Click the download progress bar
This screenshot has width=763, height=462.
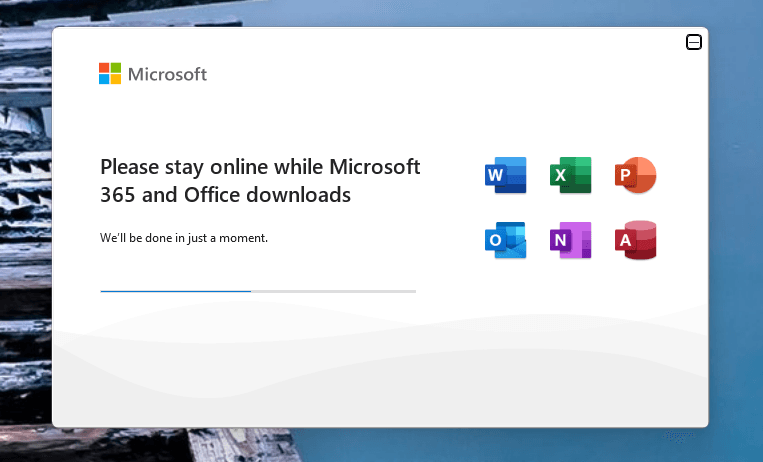point(258,291)
